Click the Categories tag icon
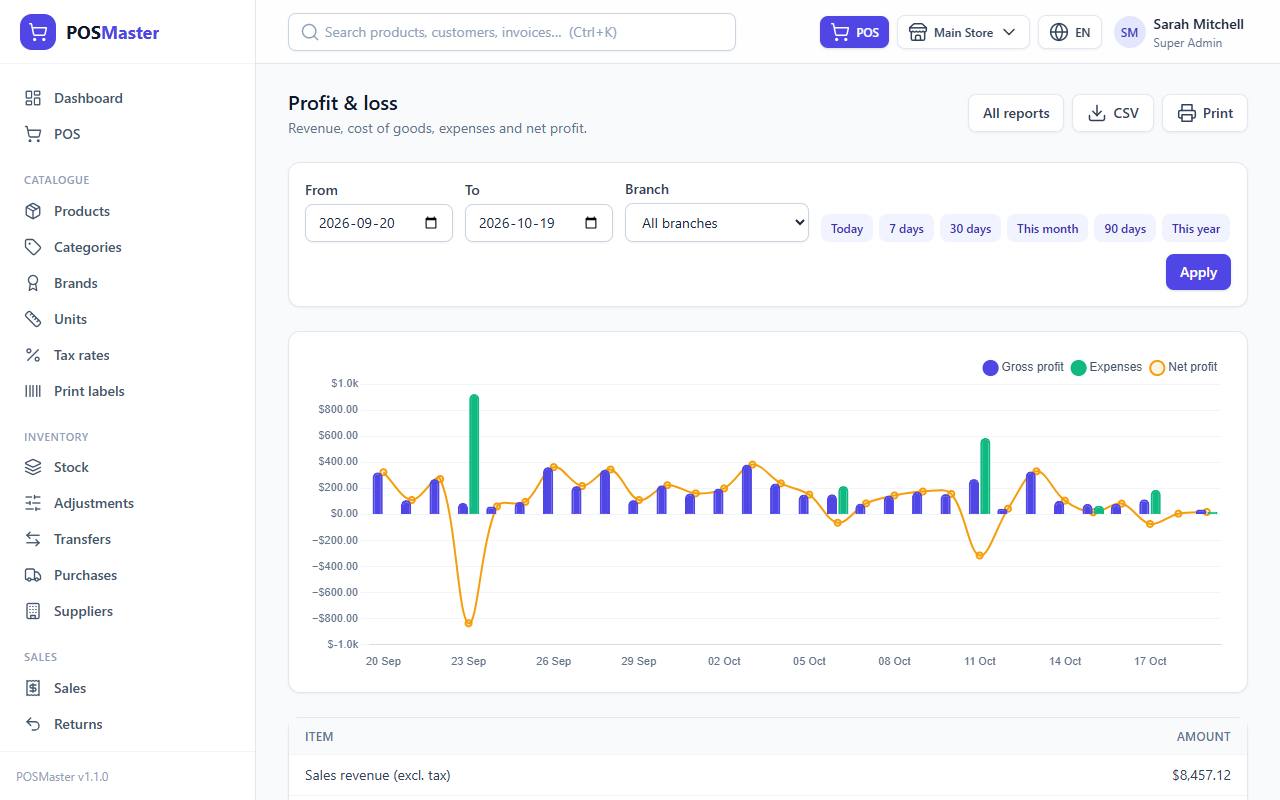 point(33,247)
